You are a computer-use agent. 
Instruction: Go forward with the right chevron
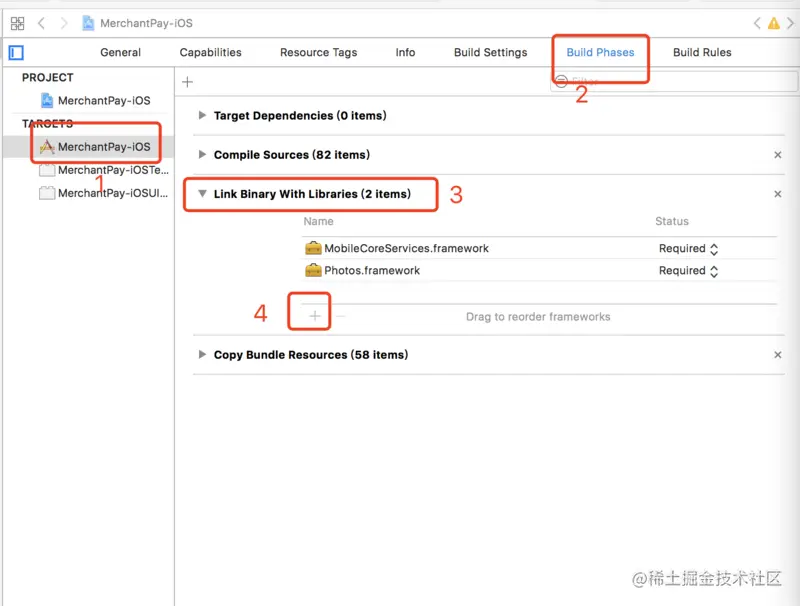[63, 23]
